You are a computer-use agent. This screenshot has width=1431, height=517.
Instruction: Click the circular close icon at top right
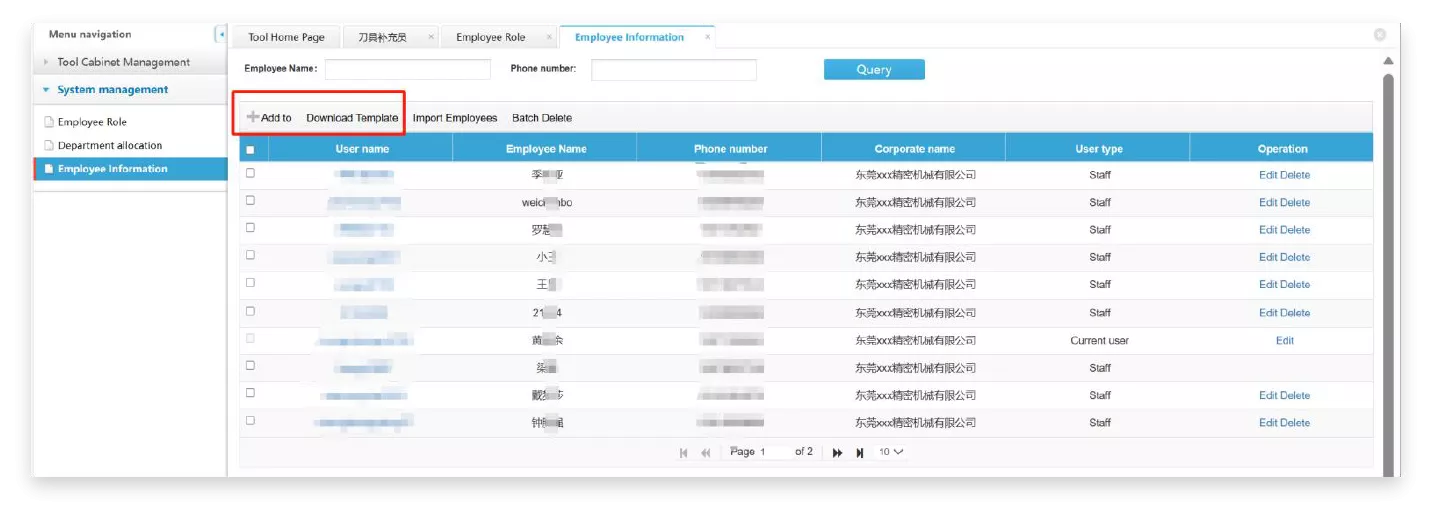1380,35
